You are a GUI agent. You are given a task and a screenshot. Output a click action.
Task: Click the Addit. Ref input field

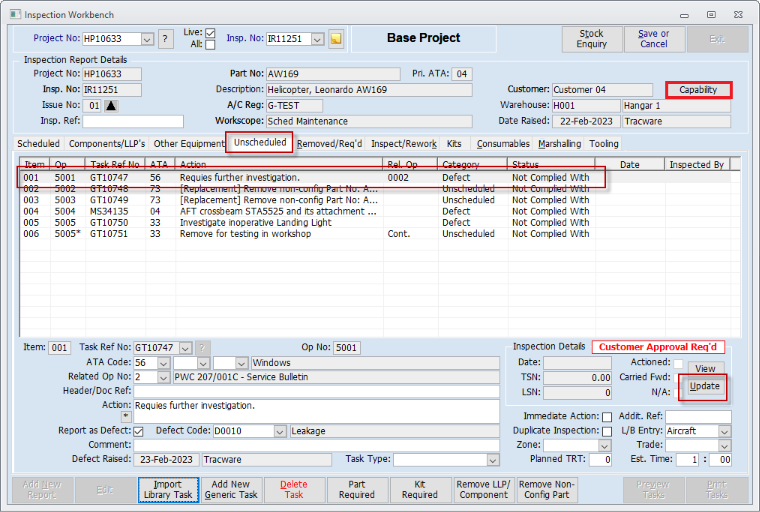pos(698,417)
